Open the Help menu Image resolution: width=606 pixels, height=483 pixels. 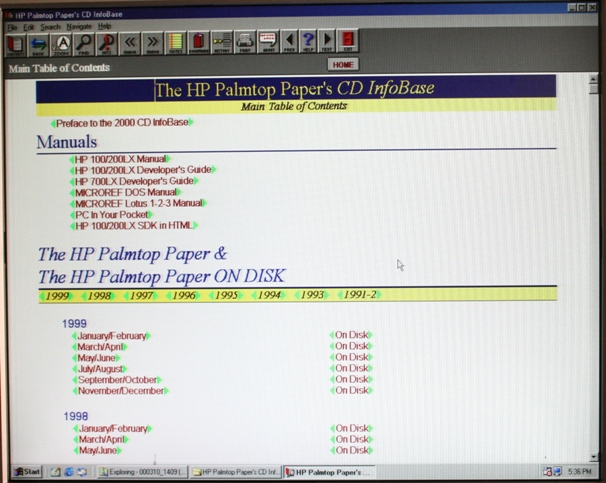[104, 26]
